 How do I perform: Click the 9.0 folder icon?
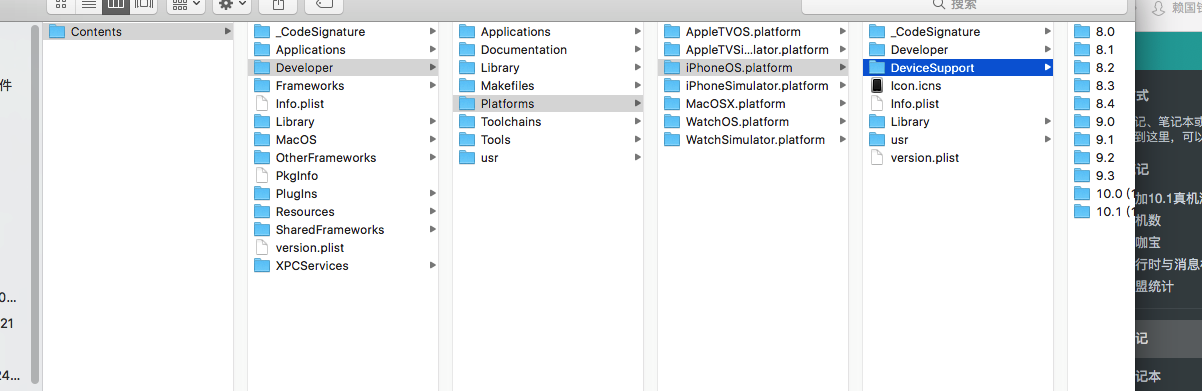pyautogui.click(x=1082, y=122)
